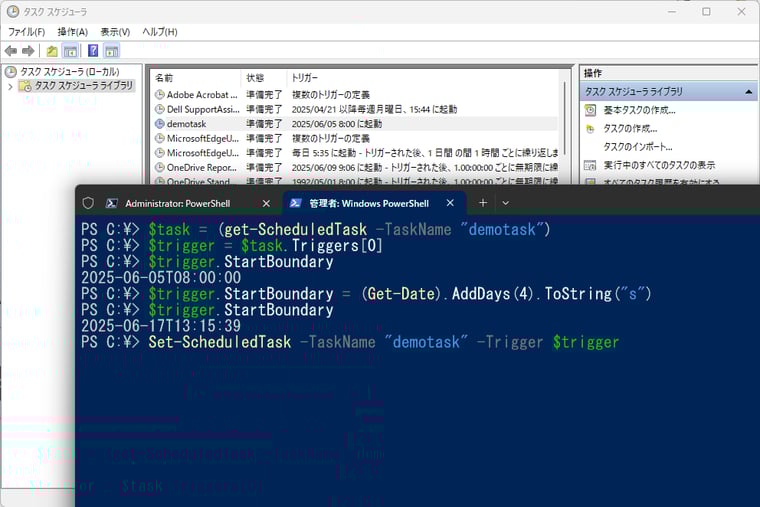Select the MicrosoftEdgeU... task with 複数のトリガーの定義

[356, 138]
